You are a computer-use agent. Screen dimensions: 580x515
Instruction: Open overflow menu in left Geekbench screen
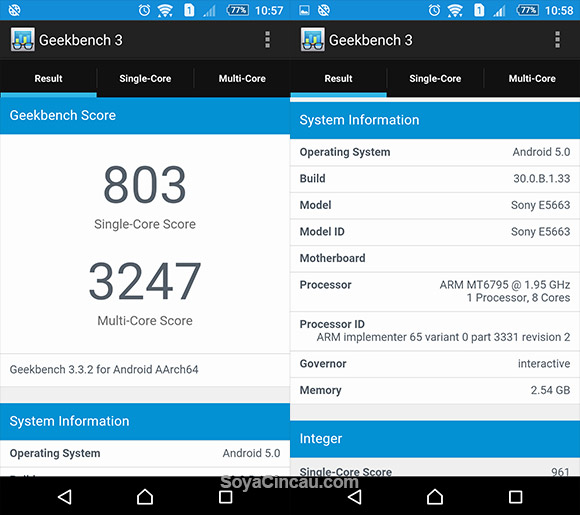(x=267, y=40)
